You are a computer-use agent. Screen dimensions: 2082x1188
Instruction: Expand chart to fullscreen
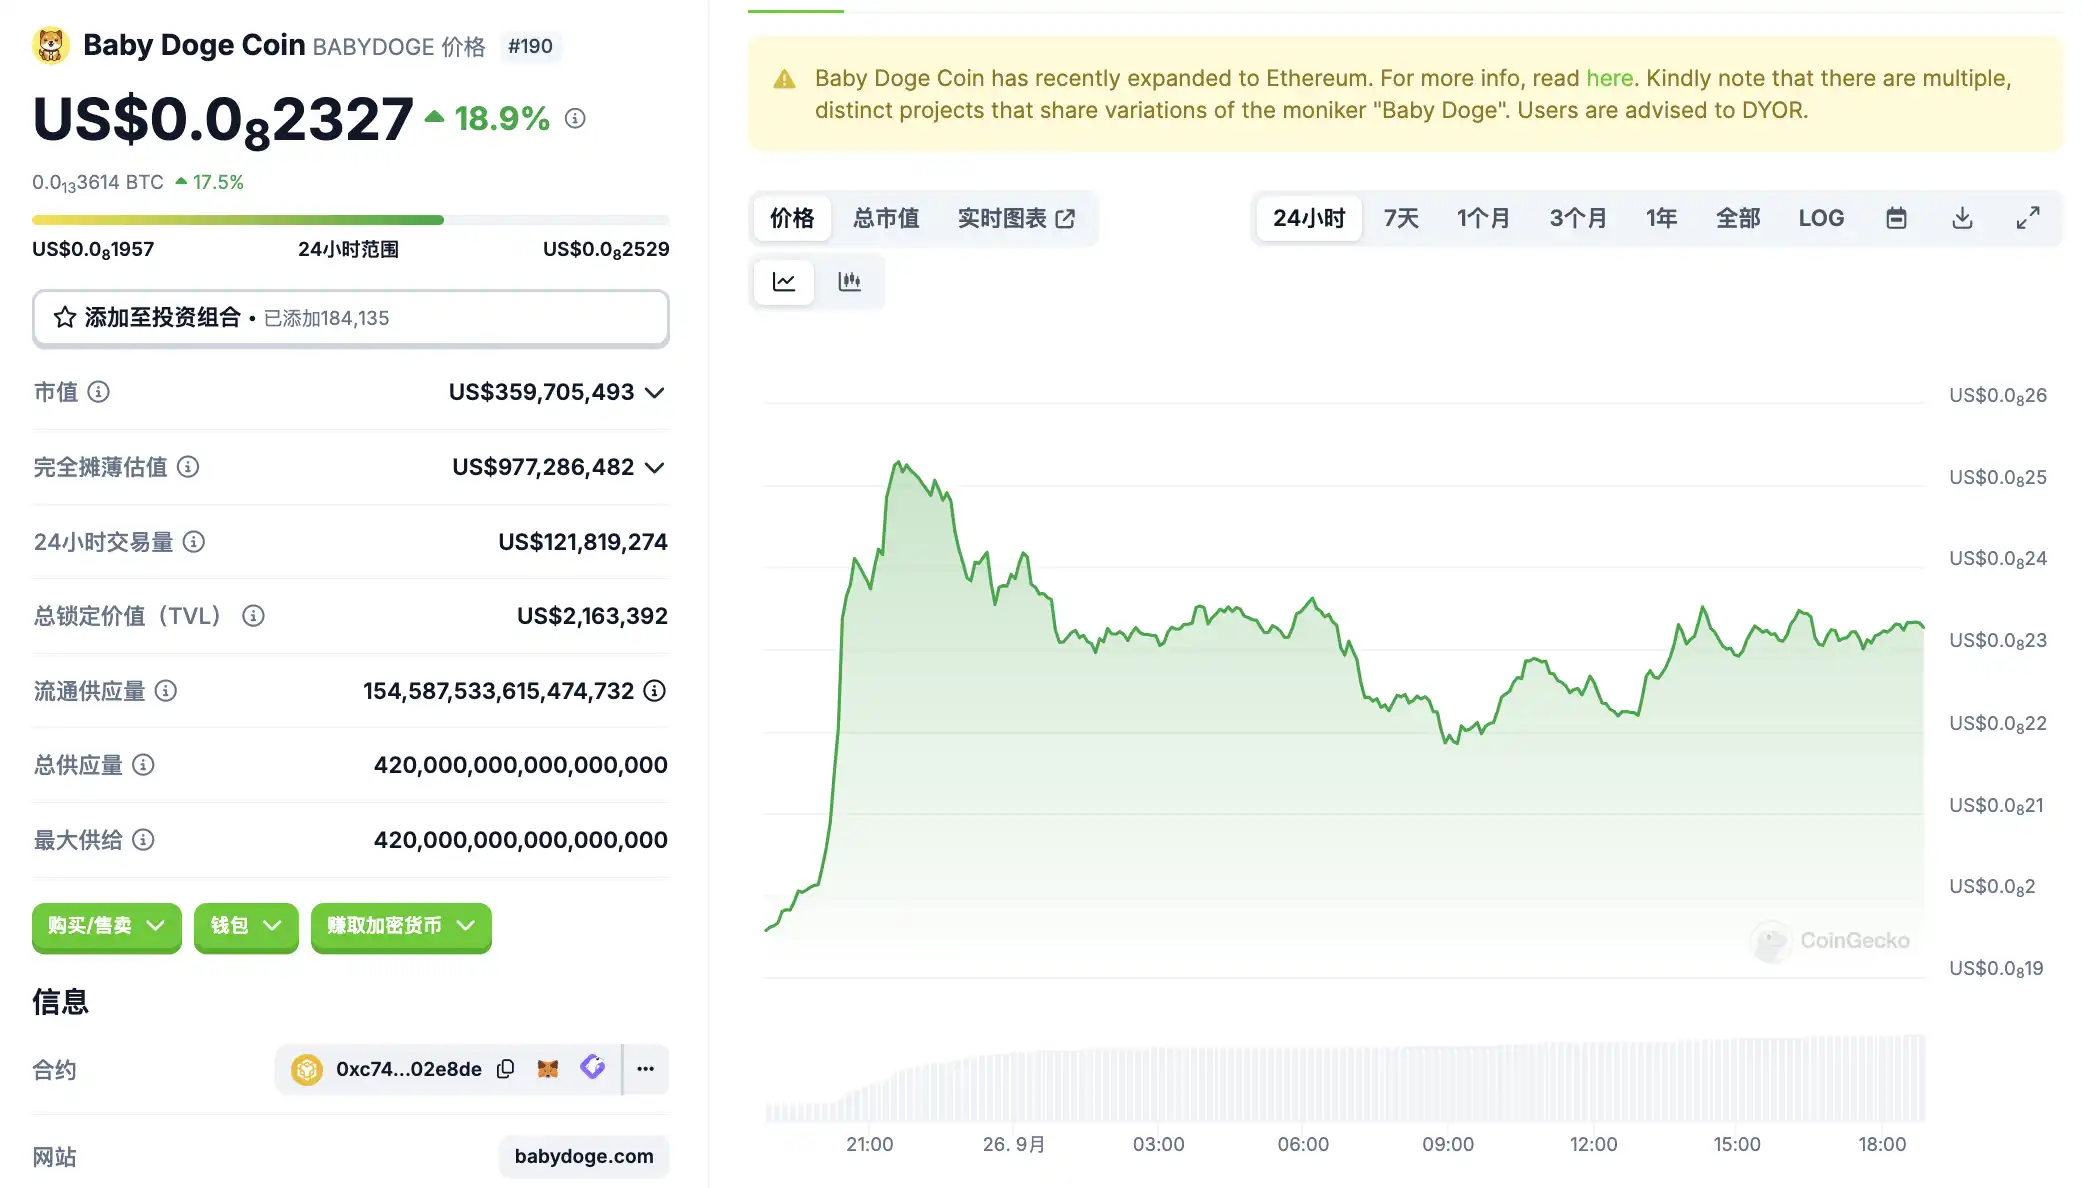[2027, 218]
